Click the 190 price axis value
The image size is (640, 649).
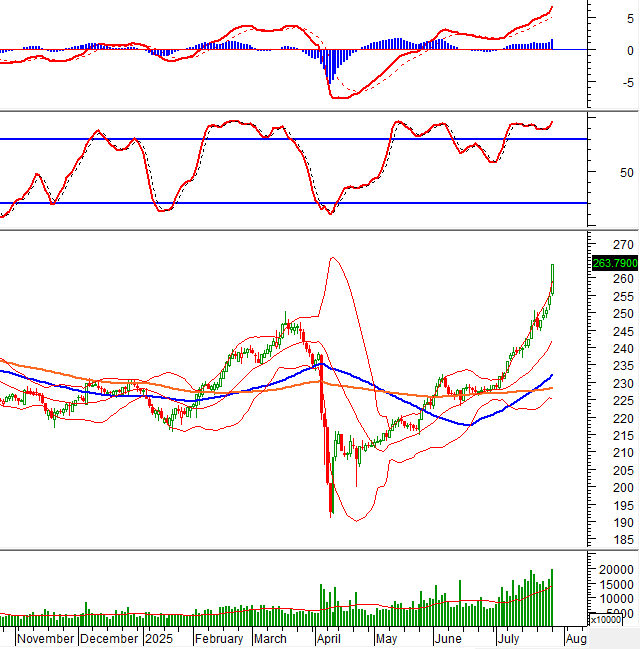[x=623, y=523]
